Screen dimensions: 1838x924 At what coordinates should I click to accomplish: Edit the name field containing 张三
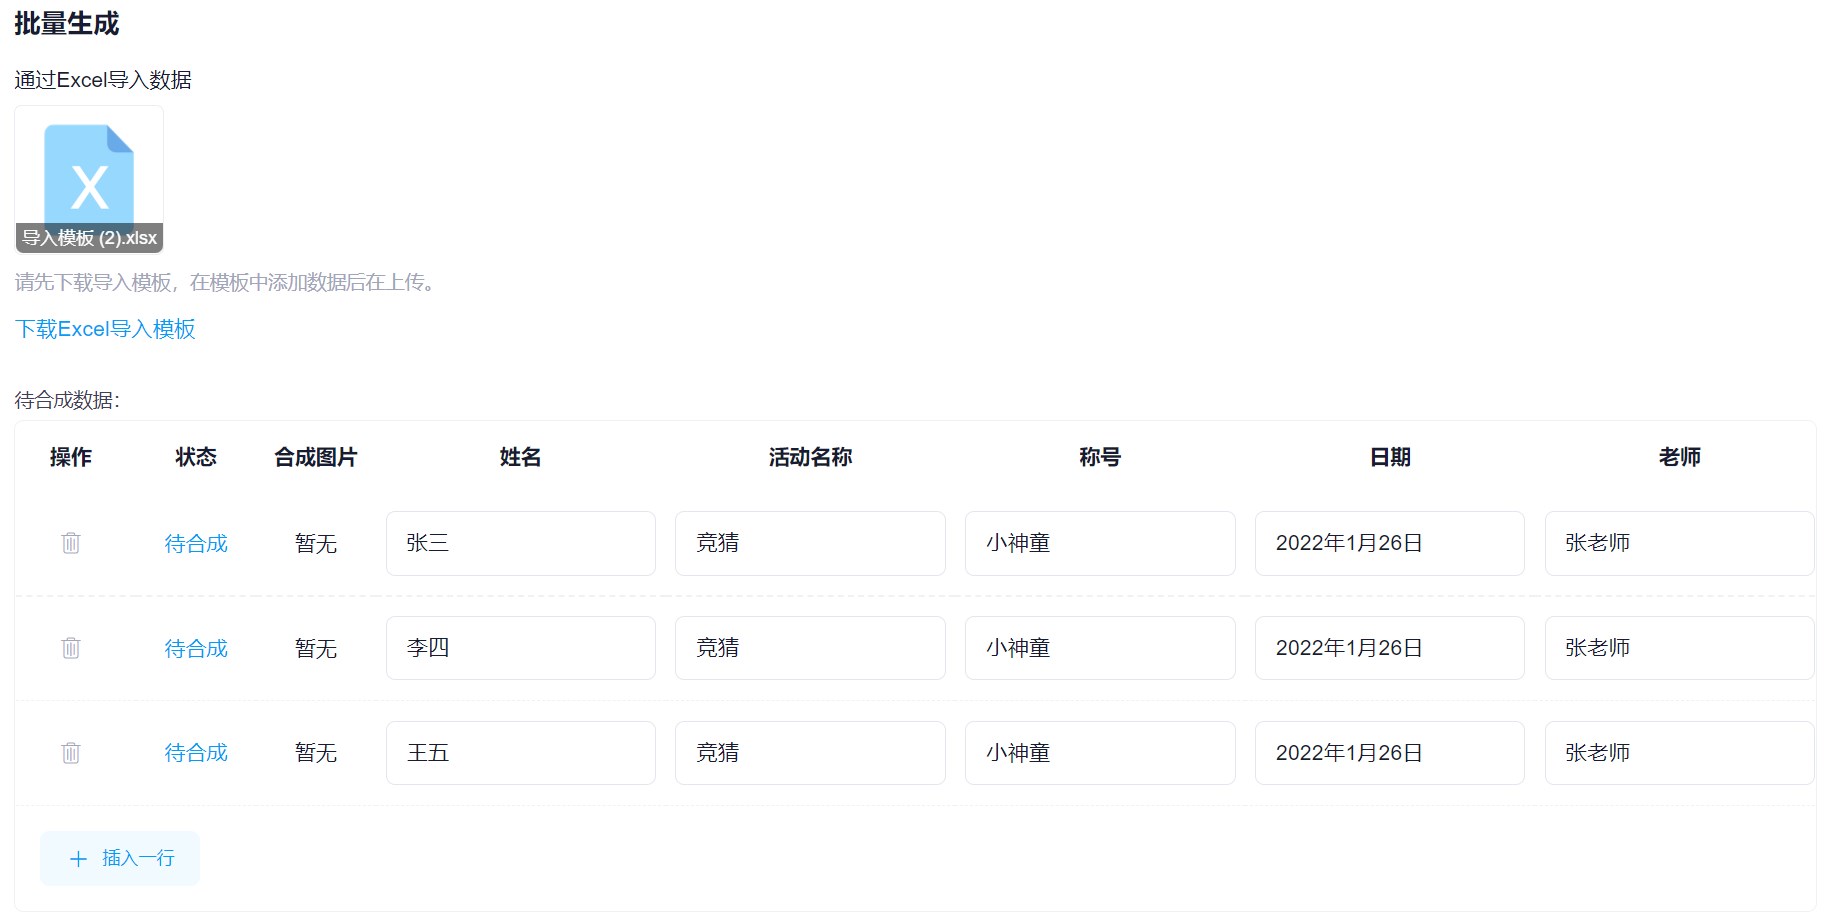521,543
